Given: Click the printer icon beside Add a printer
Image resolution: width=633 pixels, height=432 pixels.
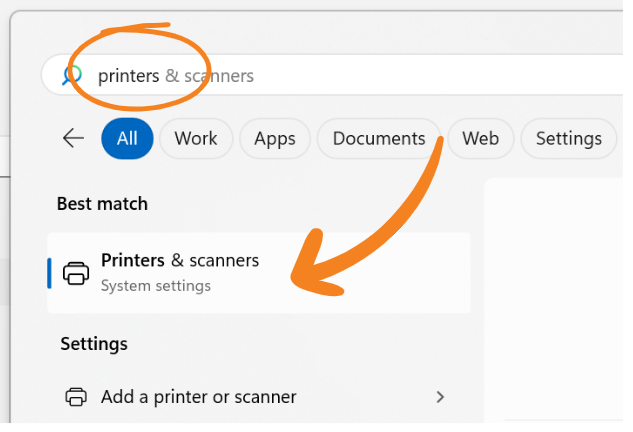Looking at the screenshot, I should pyautogui.click(x=76, y=397).
